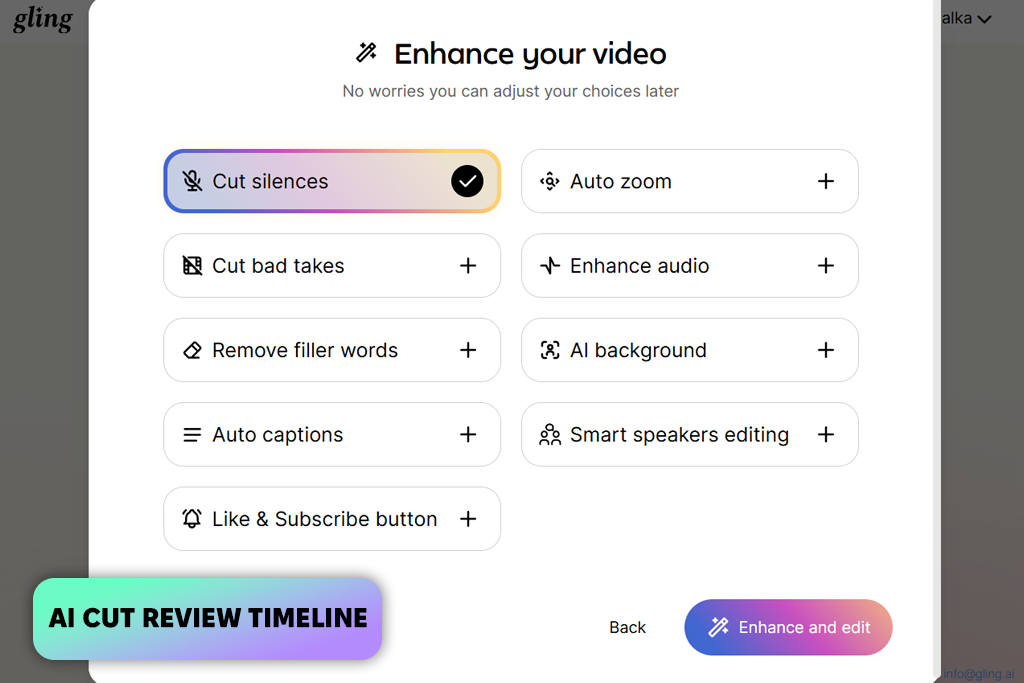The image size is (1024, 683).
Task: Open the account dropdown chevron
Action: [x=984, y=20]
